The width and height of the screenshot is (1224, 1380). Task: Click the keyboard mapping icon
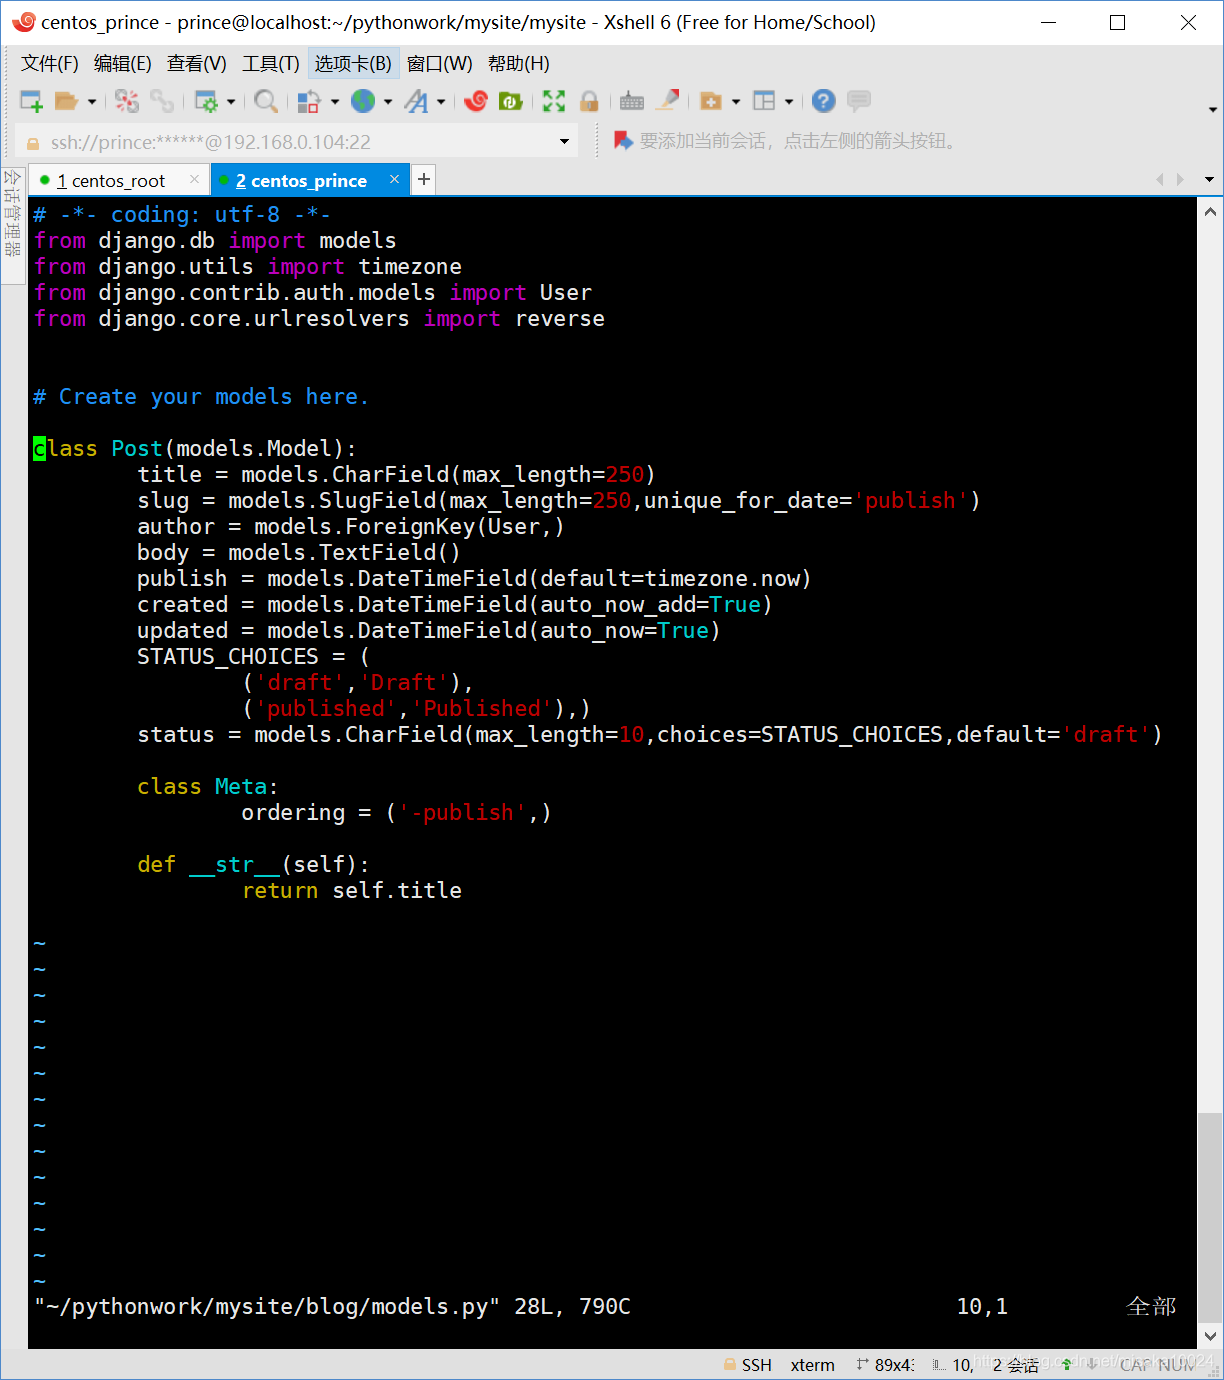click(632, 101)
